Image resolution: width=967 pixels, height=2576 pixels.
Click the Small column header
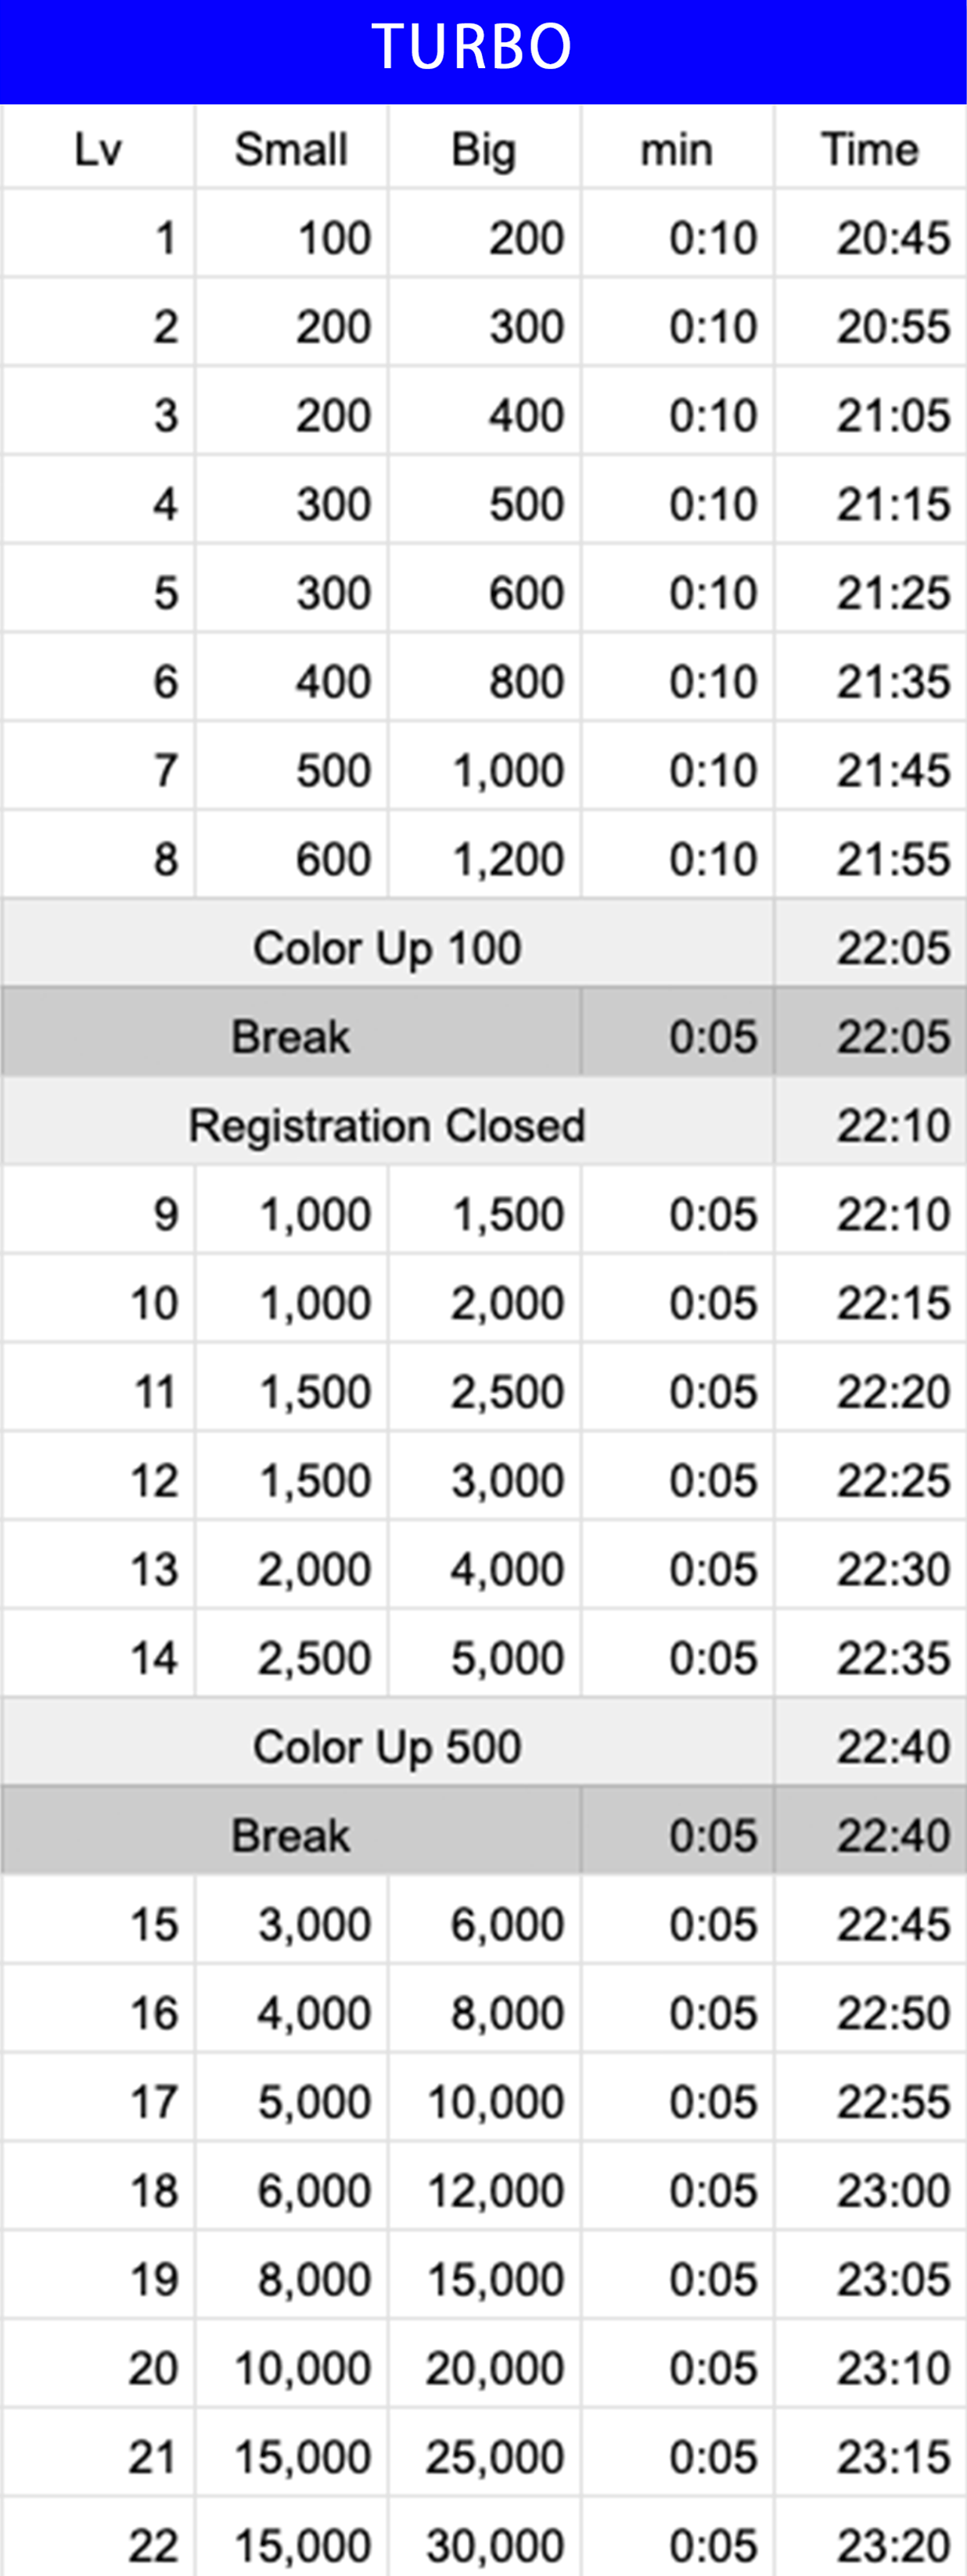click(x=291, y=150)
